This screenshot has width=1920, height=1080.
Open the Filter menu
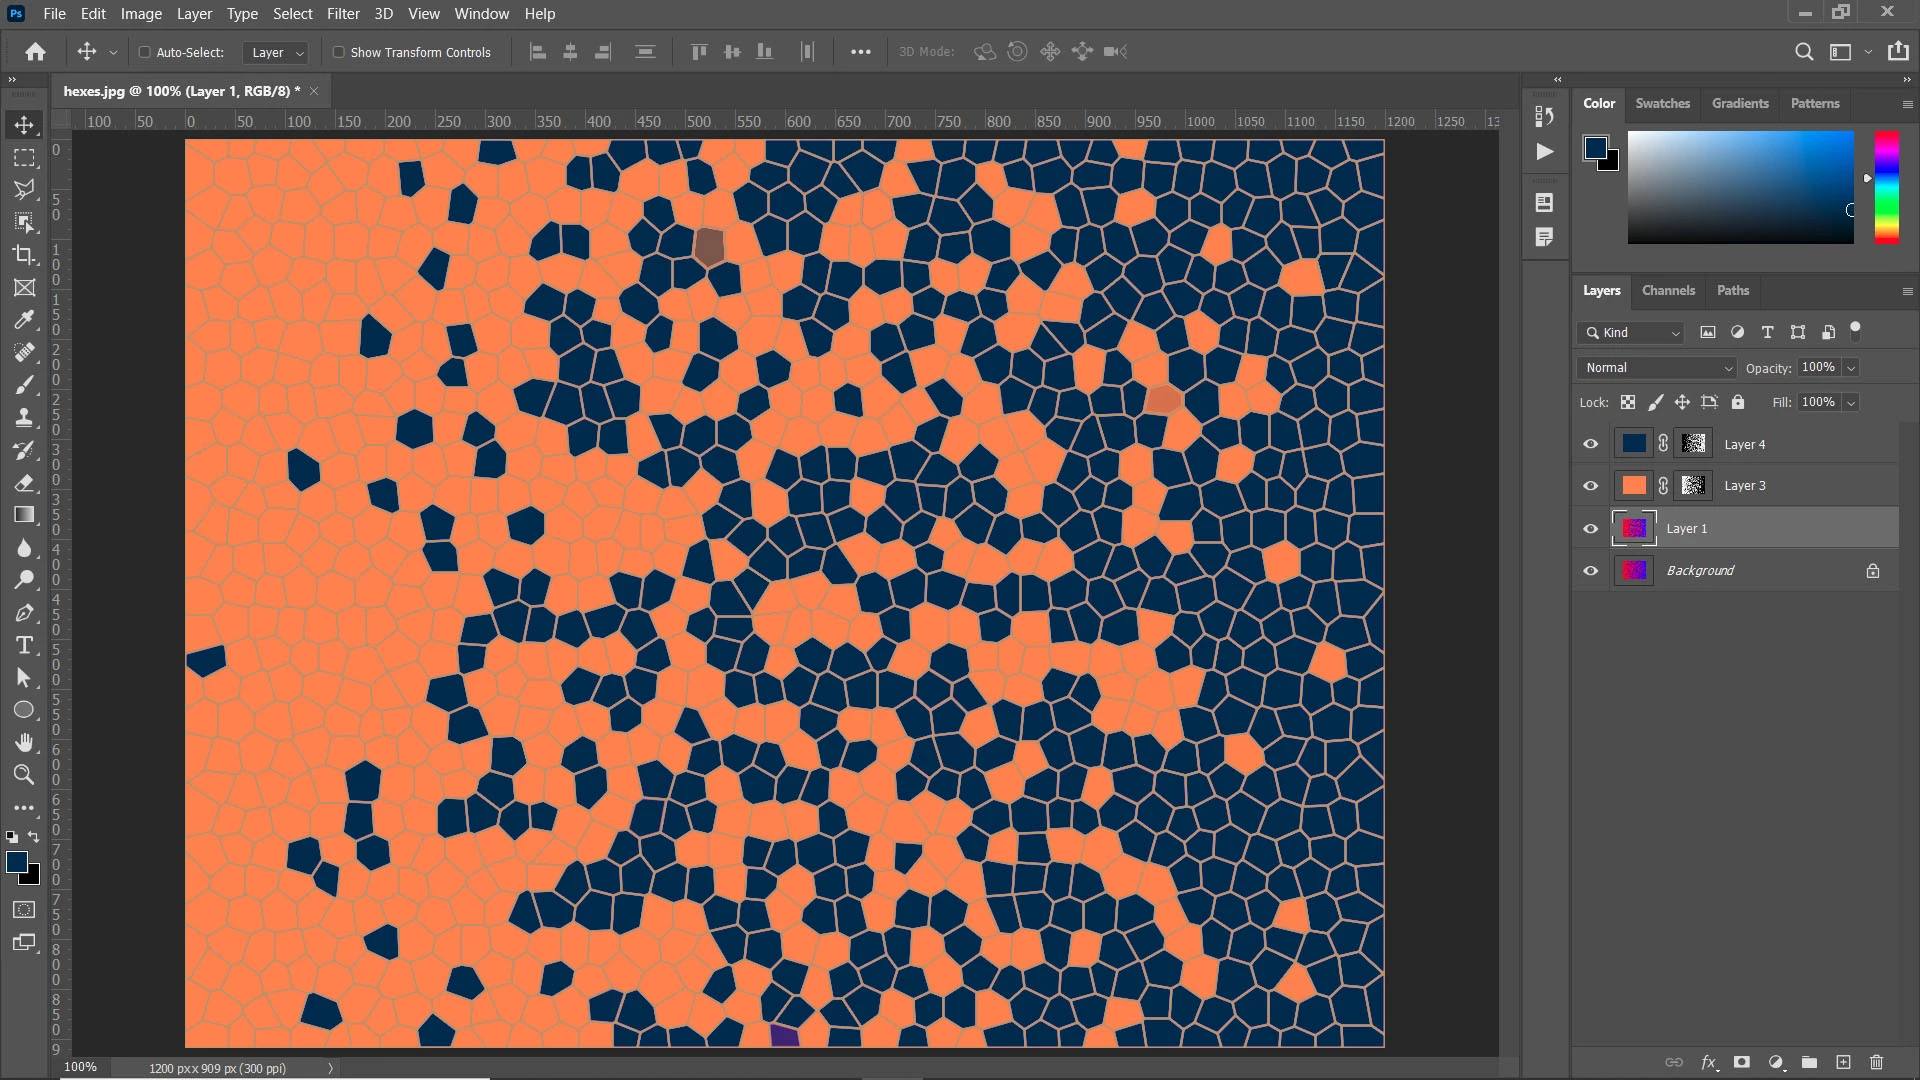[x=342, y=14]
